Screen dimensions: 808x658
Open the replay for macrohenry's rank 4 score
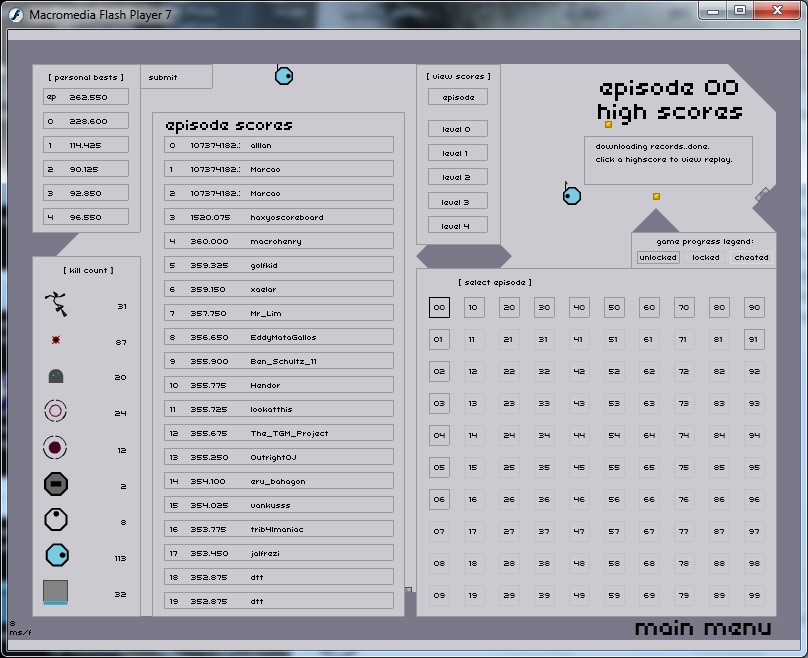pos(279,241)
